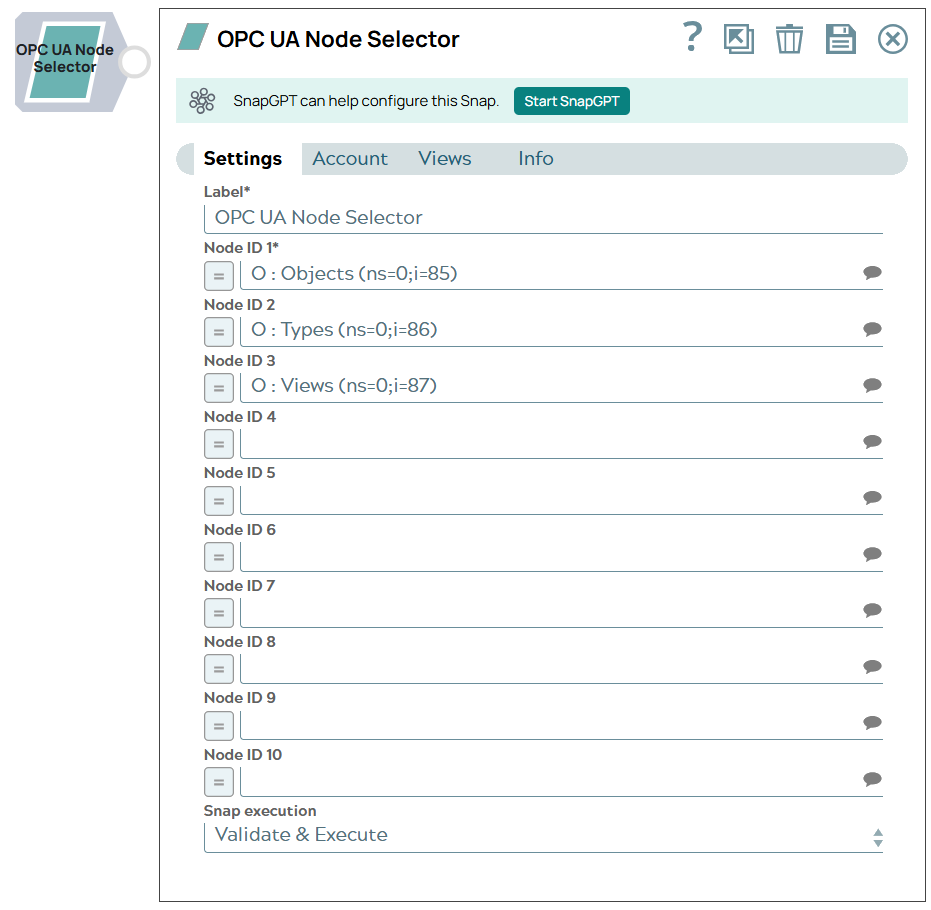Delete the snap using the trash icon

coord(789,38)
